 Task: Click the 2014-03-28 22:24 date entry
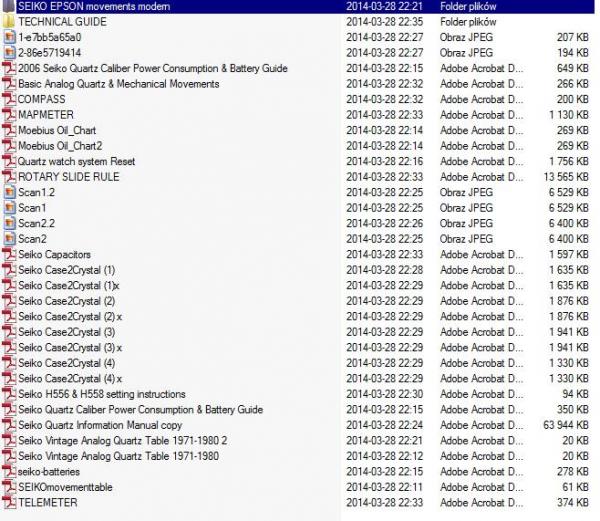[385, 425]
